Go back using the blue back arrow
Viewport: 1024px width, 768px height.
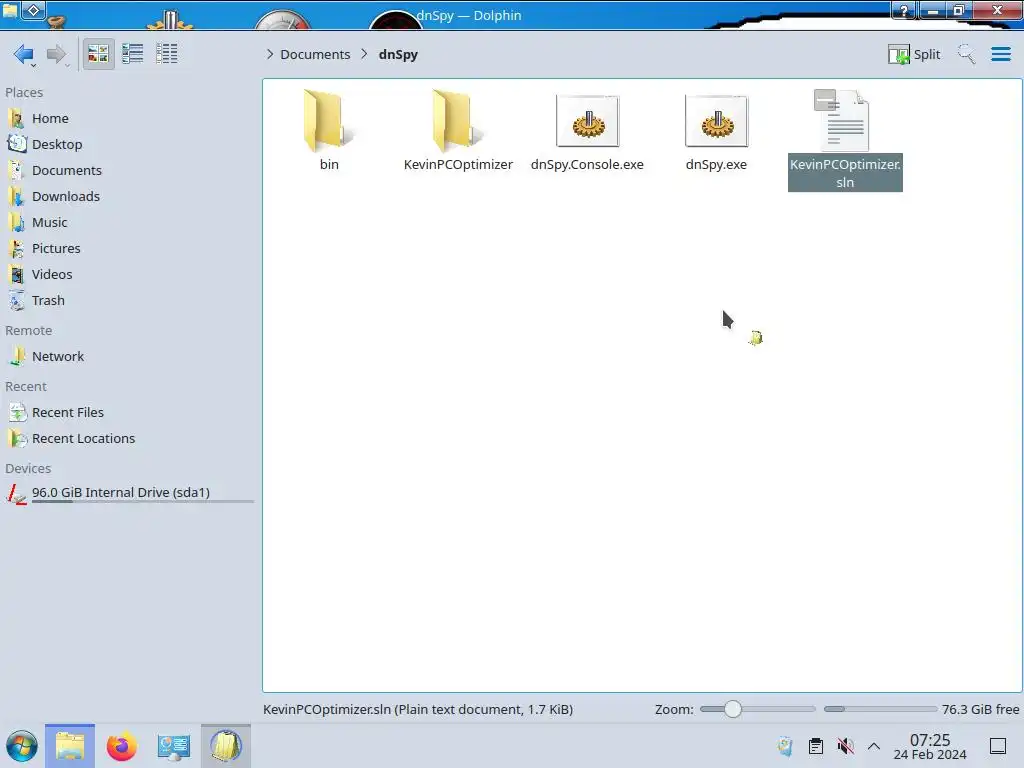tap(23, 54)
